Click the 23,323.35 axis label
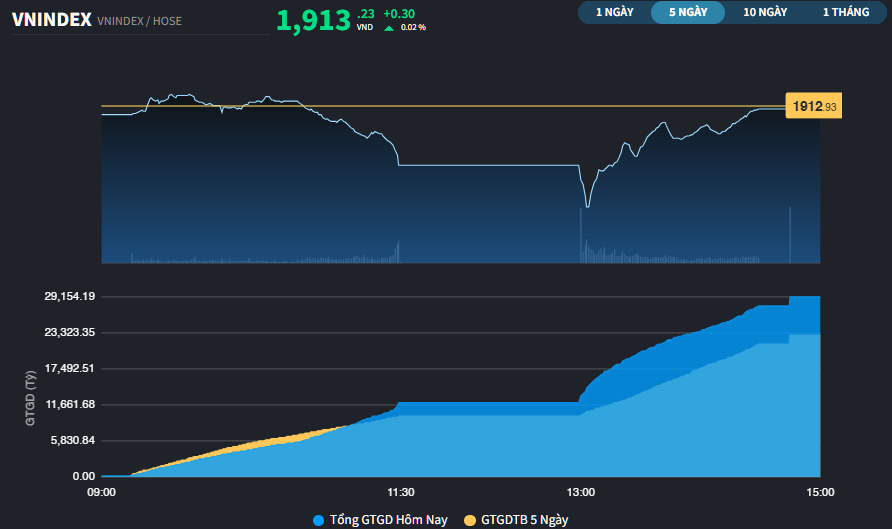 pos(69,332)
